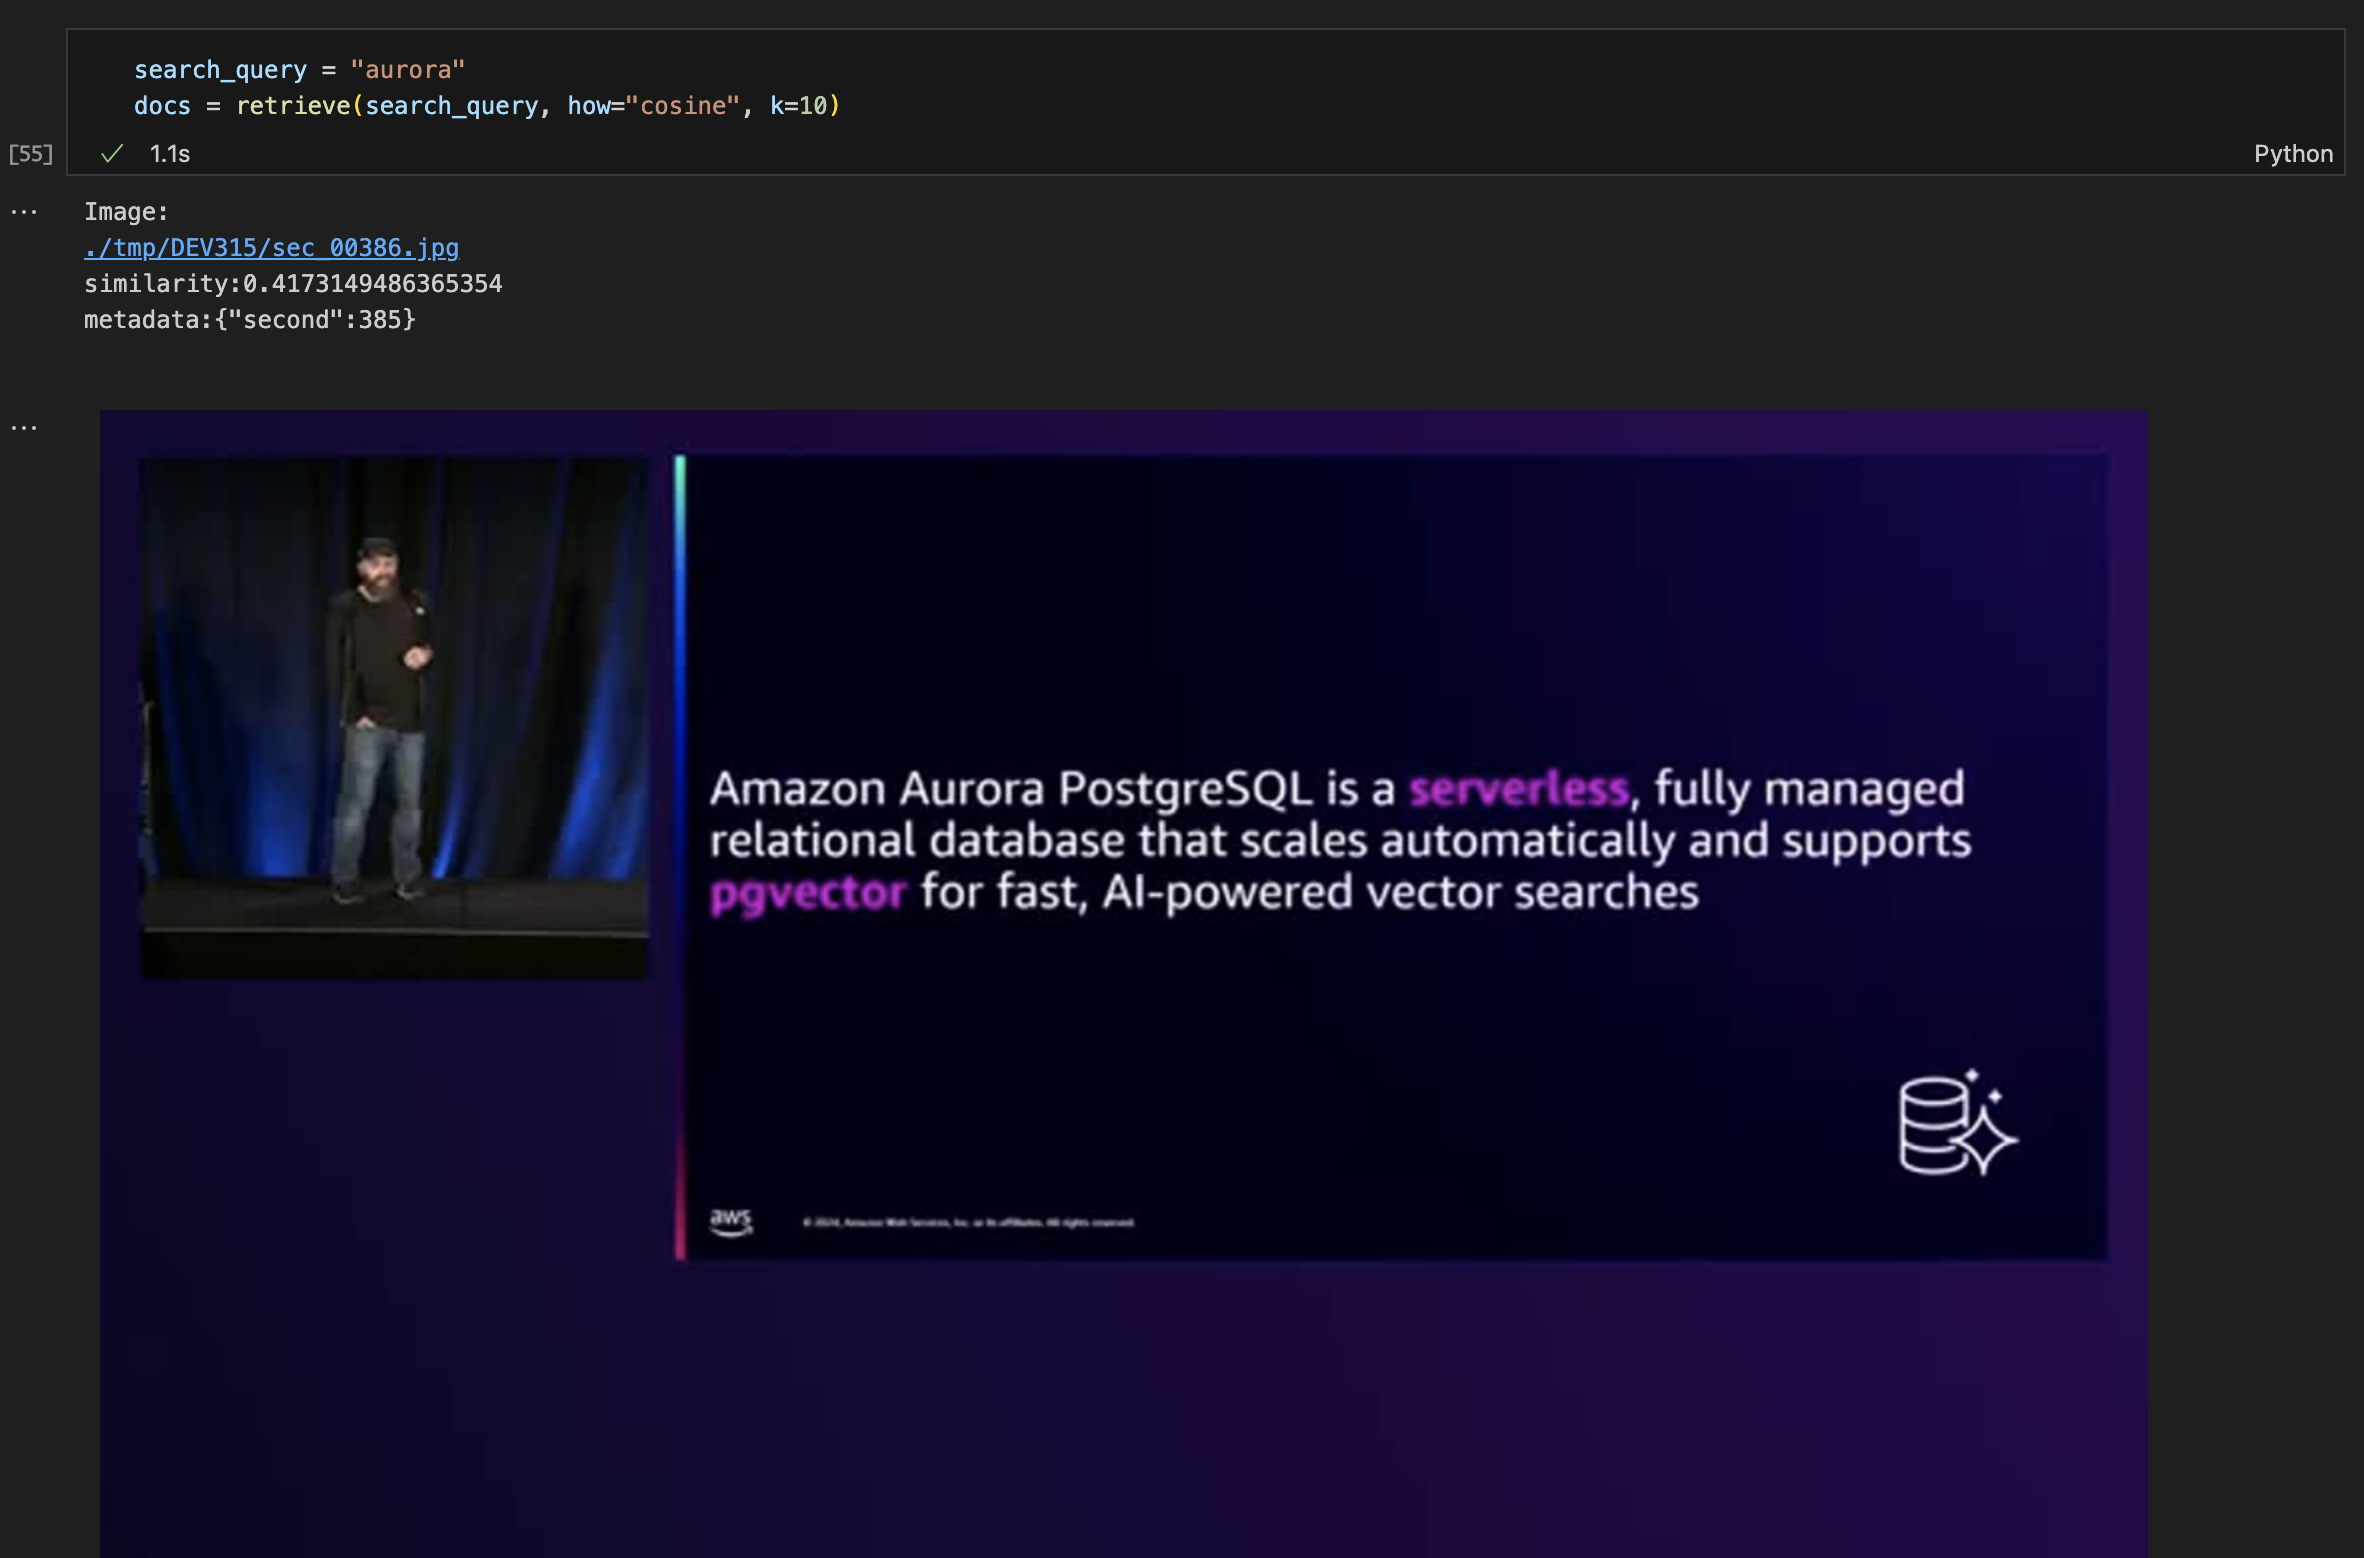Click the 1.1s execution time label
2364x1558 pixels.
click(x=169, y=154)
